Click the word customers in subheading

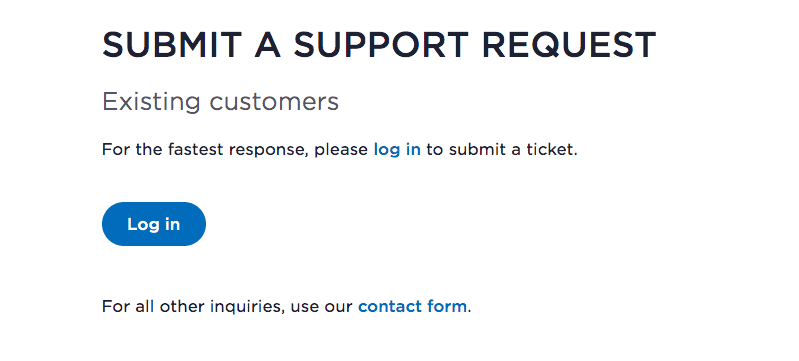pyautogui.click(x=274, y=102)
